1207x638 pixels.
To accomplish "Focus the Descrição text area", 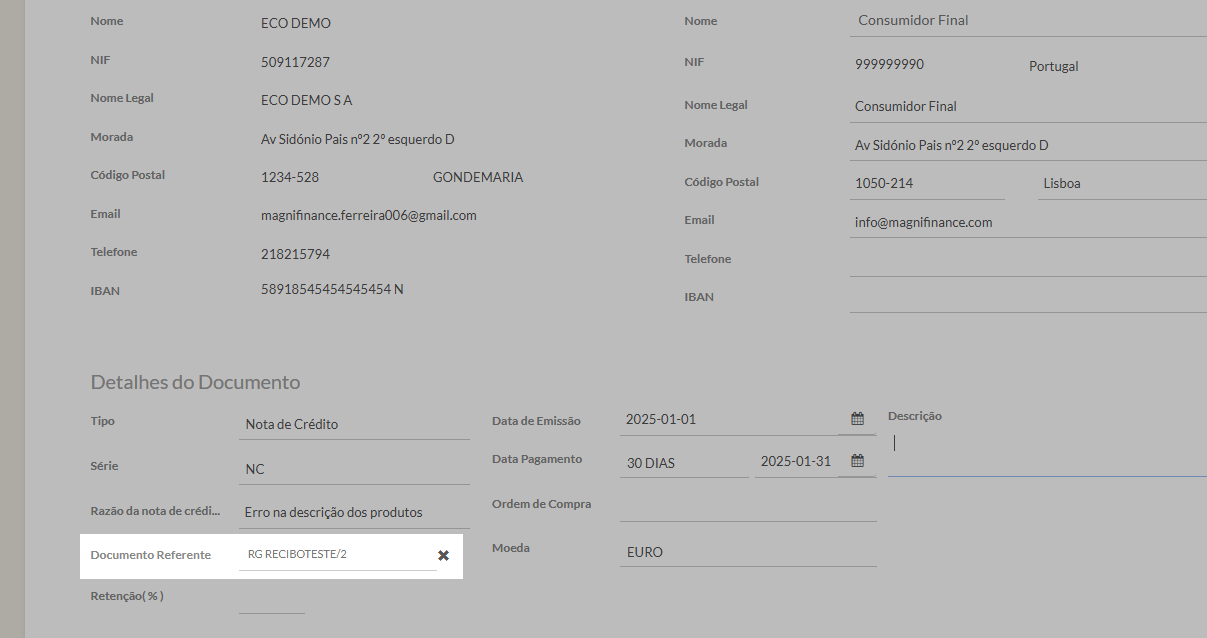I will click(1046, 447).
